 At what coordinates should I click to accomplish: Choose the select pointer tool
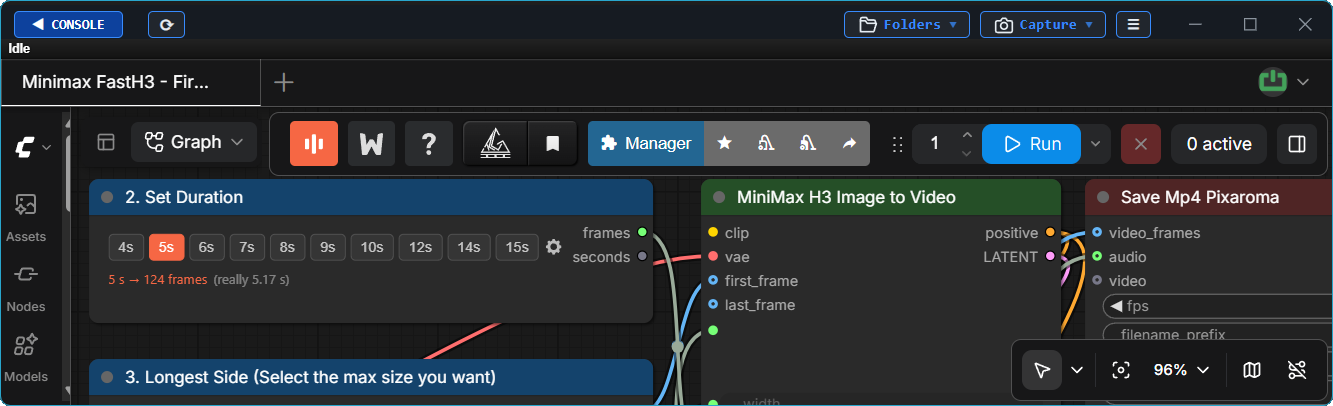pos(1042,370)
